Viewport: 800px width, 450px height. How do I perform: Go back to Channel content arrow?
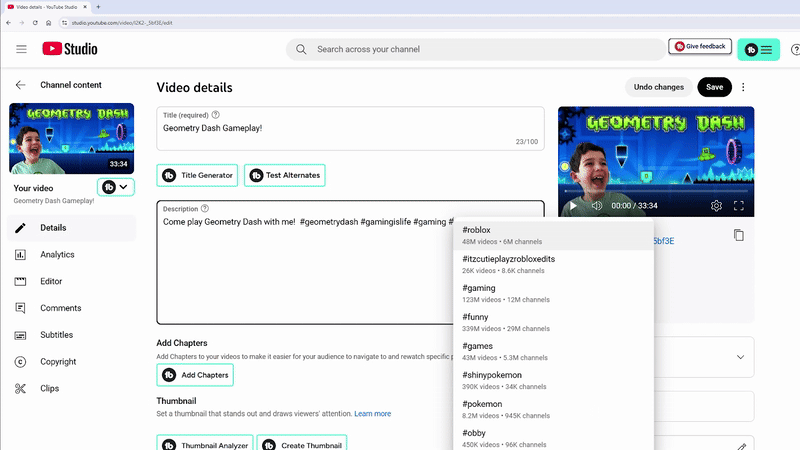click(x=20, y=85)
